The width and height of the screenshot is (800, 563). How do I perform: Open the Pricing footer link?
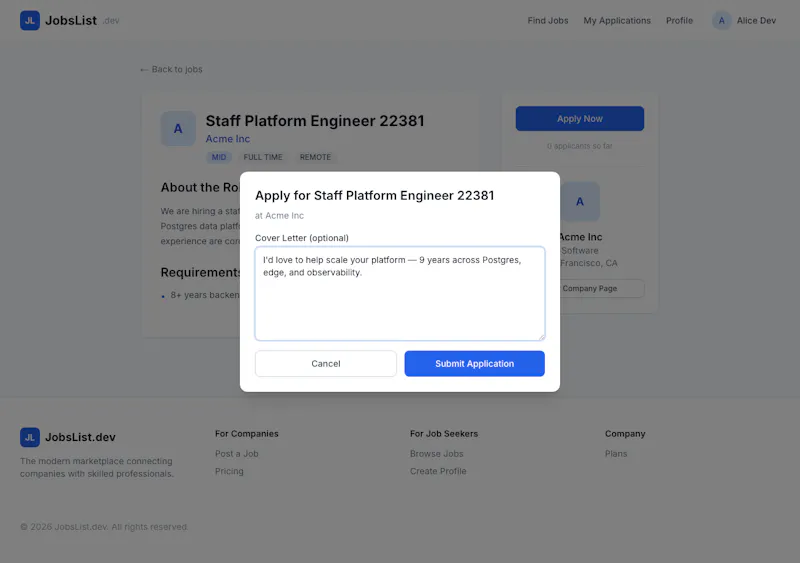tap(229, 471)
